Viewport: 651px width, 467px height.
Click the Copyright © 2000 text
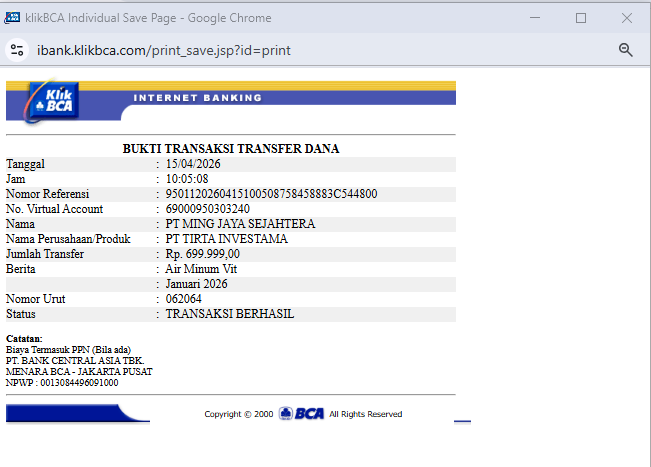pyautogui.click(x=239, y=414)
